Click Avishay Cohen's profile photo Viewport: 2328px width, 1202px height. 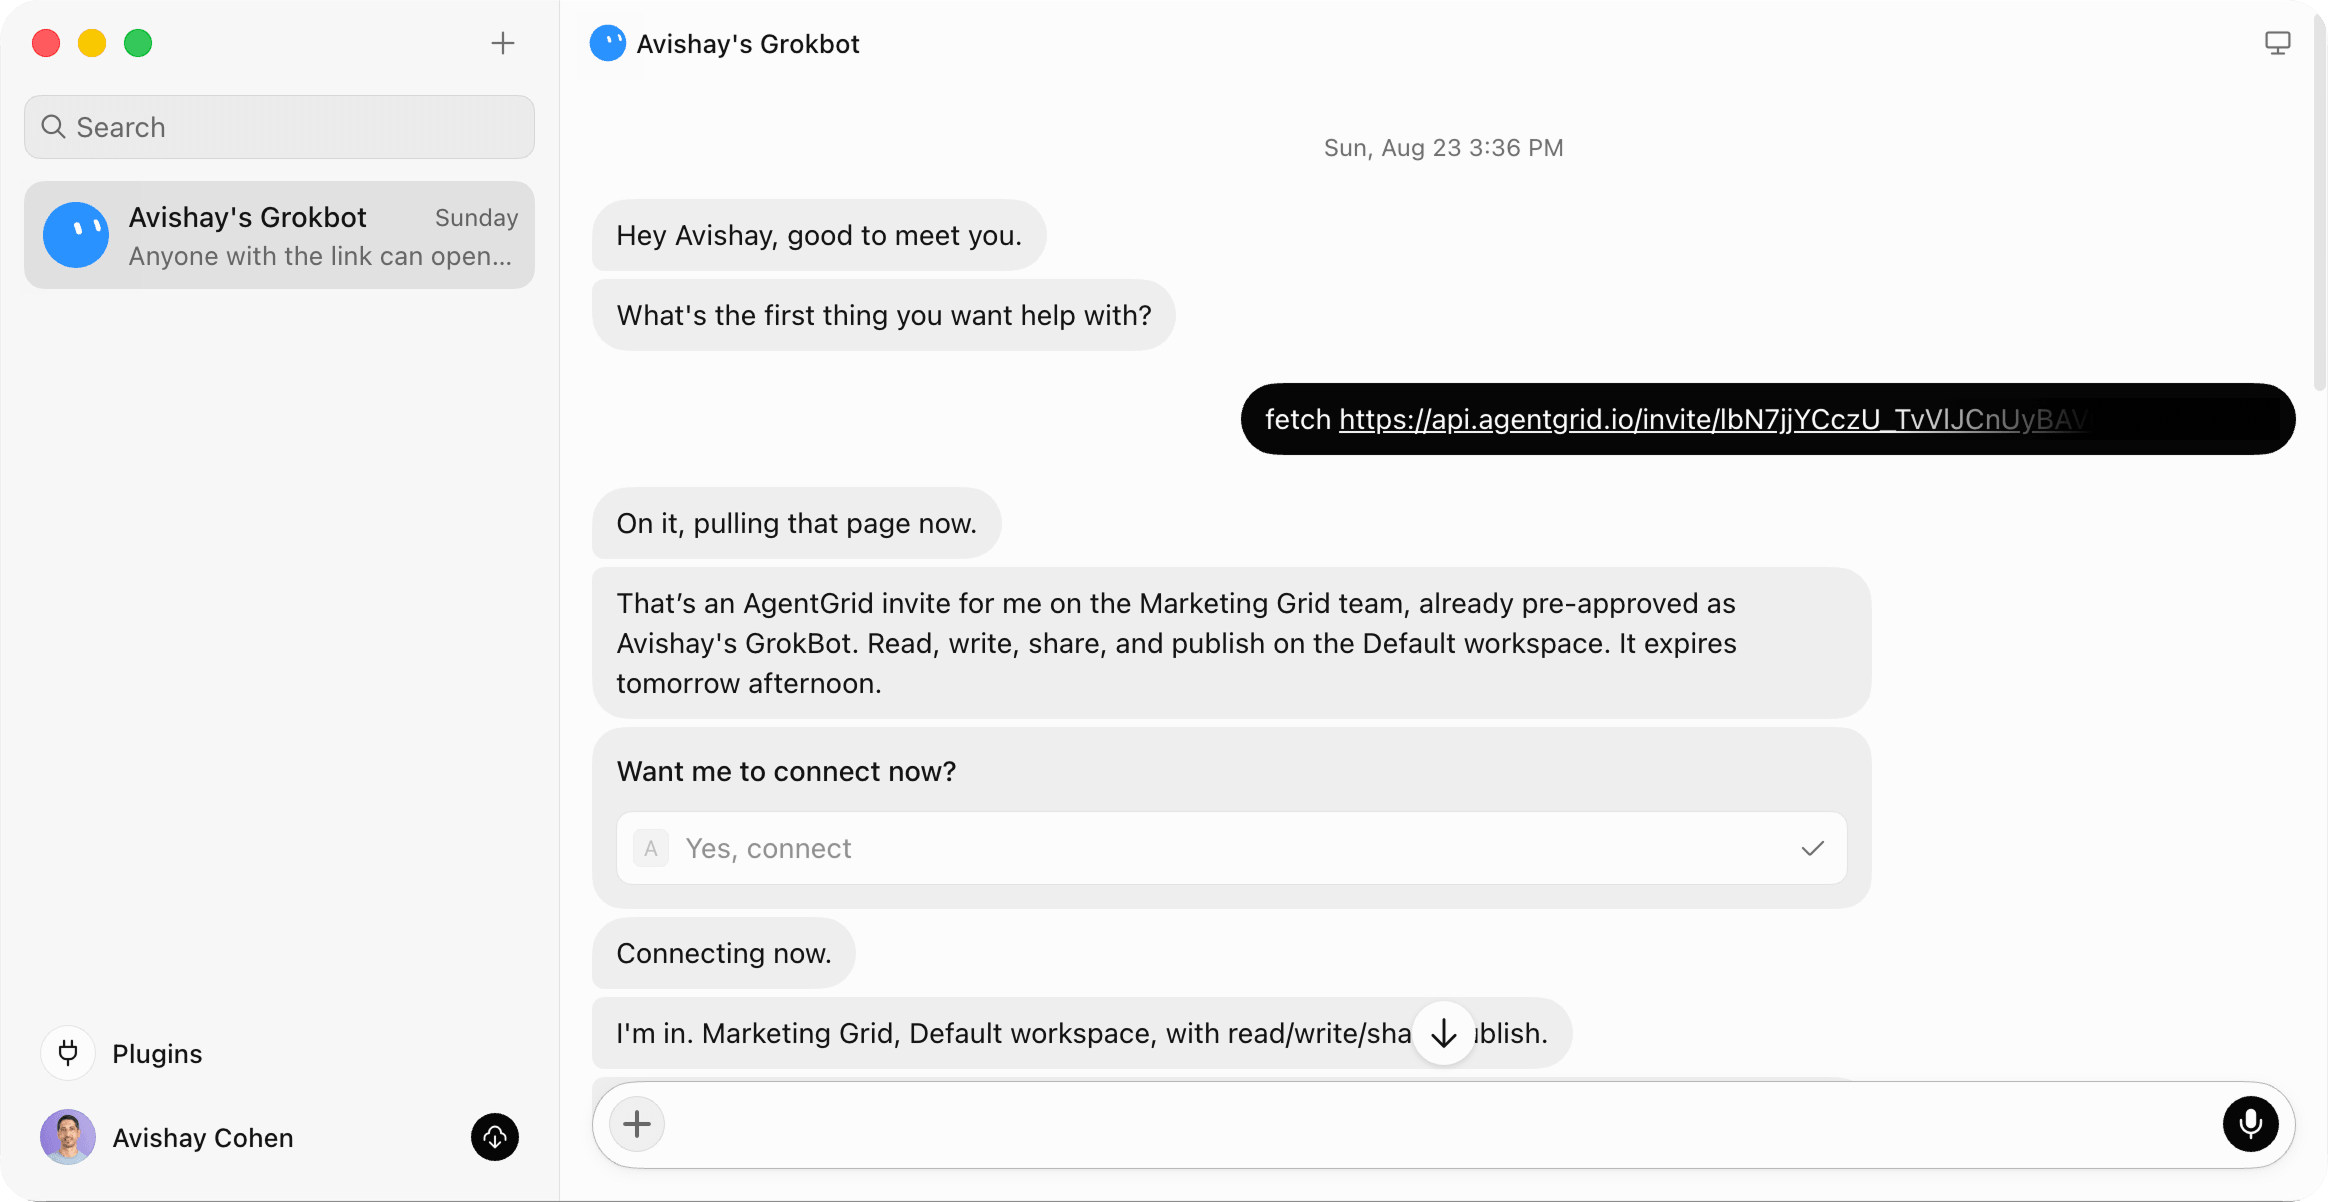68,1137
